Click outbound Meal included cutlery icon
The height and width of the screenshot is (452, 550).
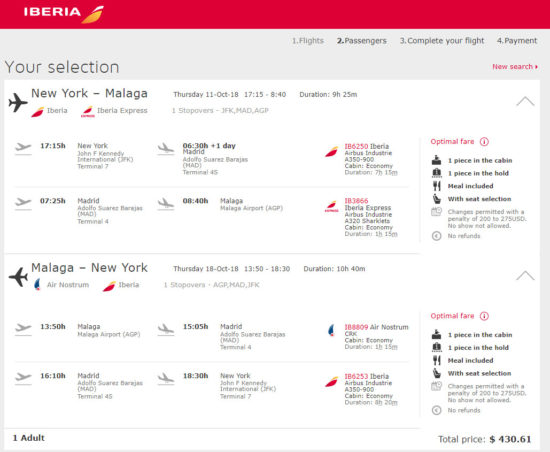(x=437, y=186)
